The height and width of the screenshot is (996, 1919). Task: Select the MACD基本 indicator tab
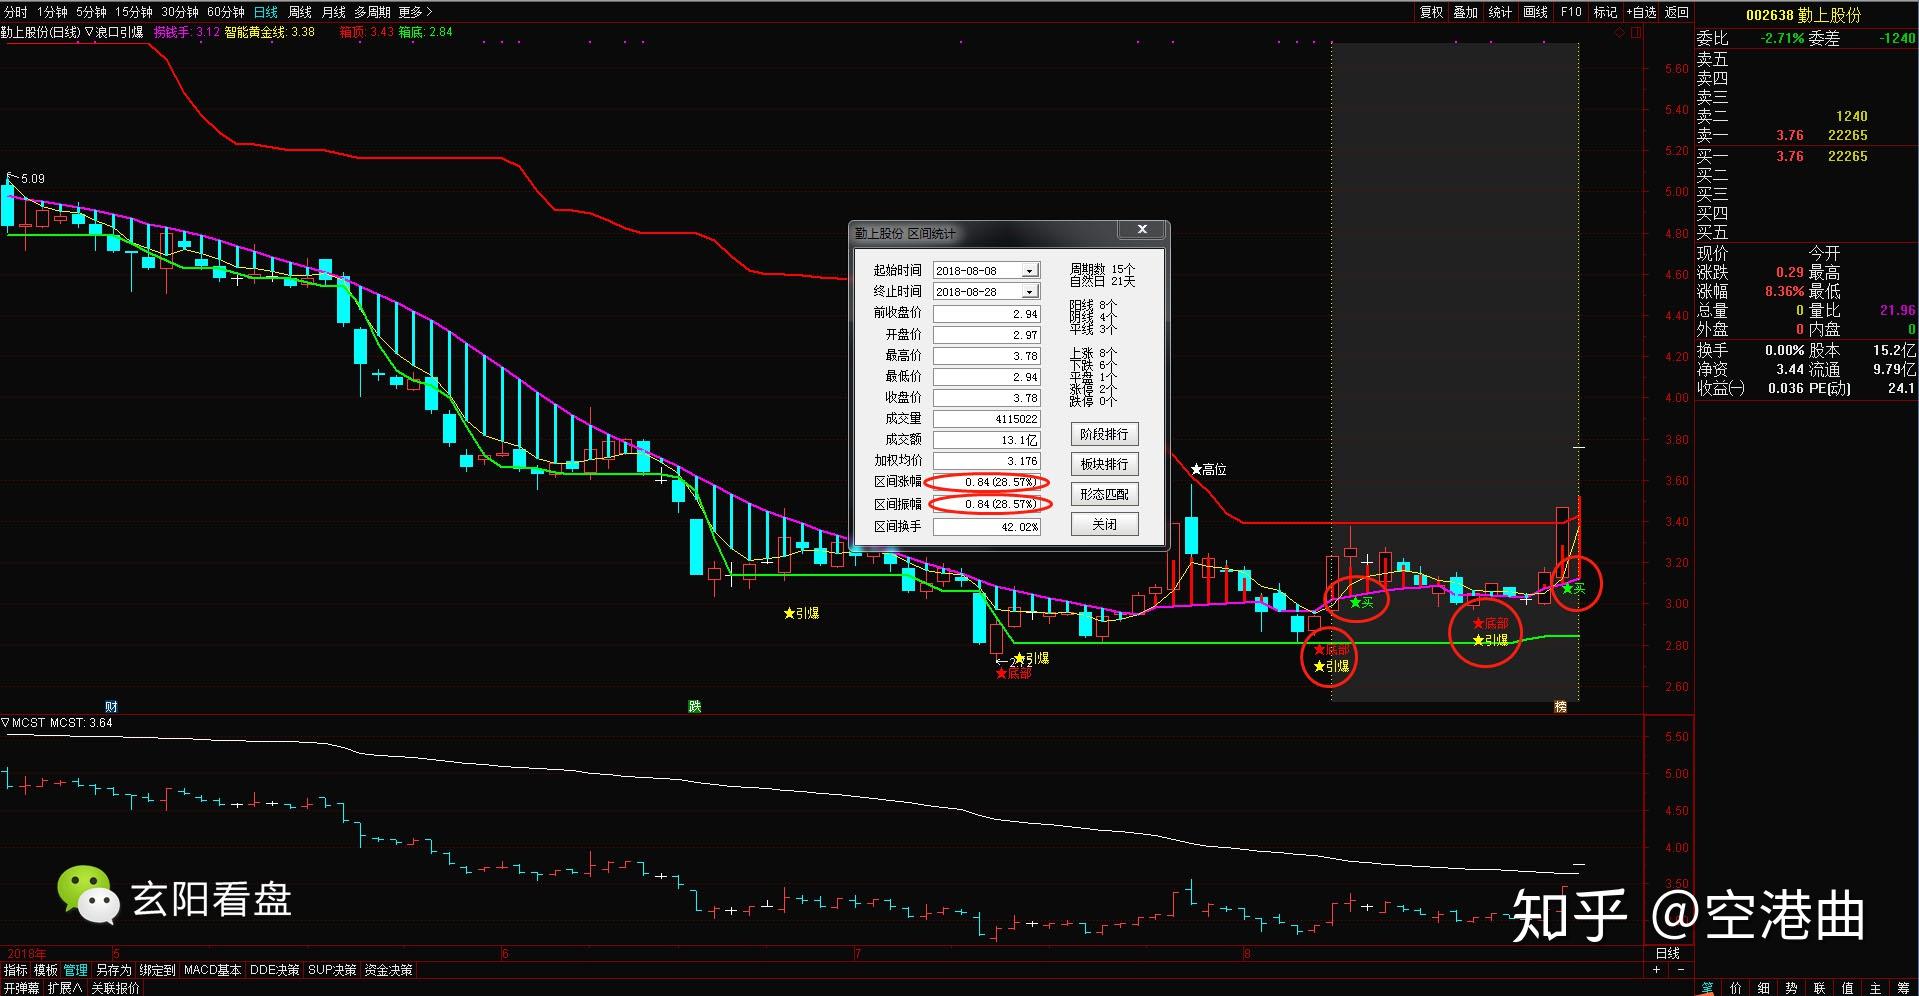[212, 970]
